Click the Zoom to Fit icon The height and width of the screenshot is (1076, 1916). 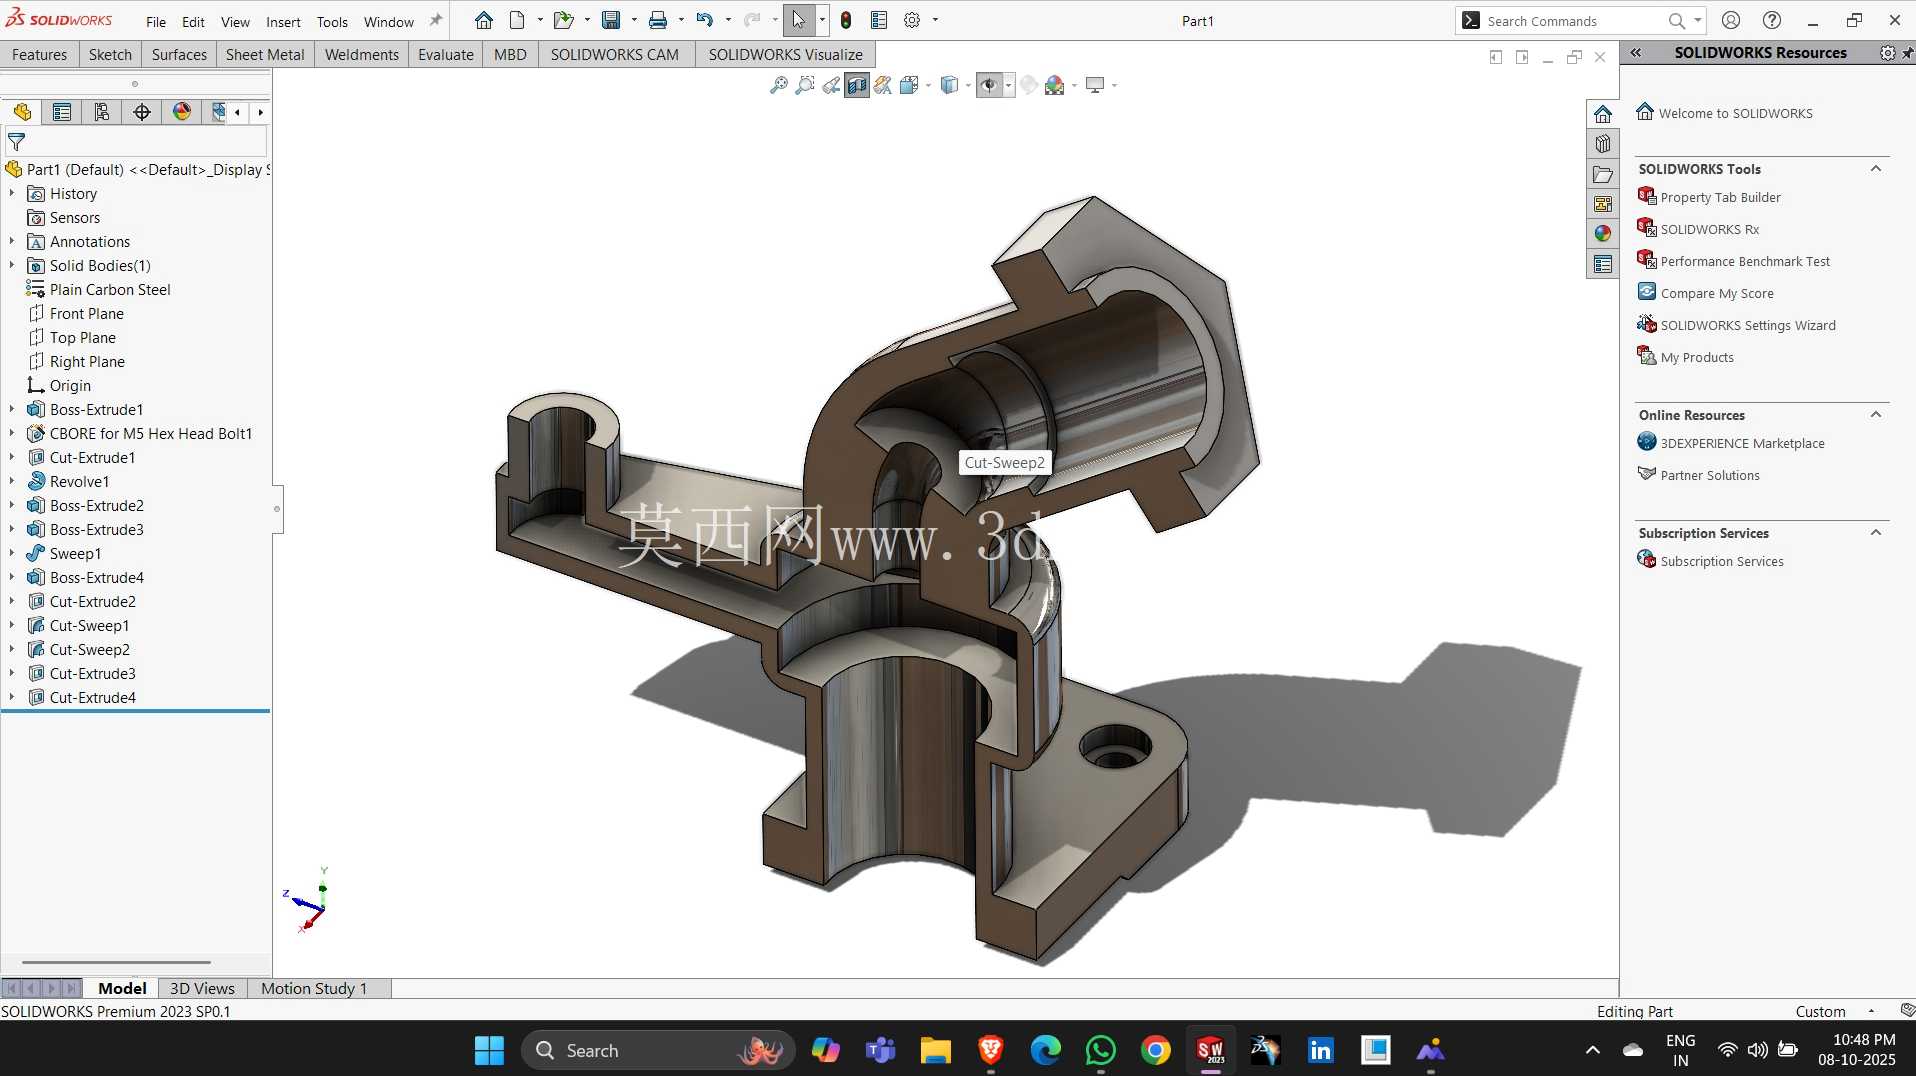tap(778, 86)
